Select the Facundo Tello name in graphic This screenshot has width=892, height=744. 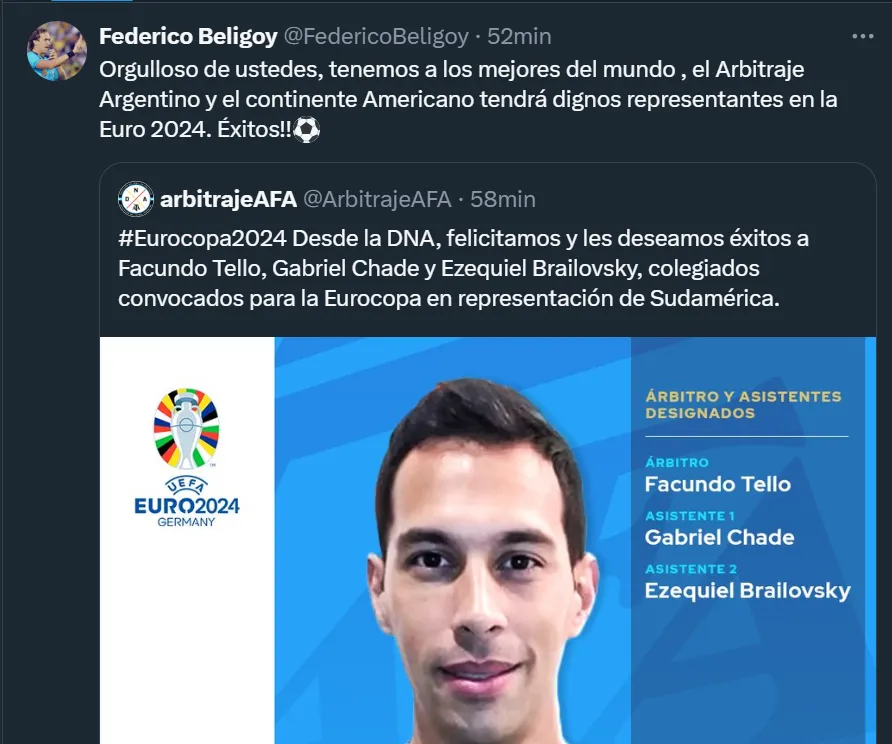point(717,484)
